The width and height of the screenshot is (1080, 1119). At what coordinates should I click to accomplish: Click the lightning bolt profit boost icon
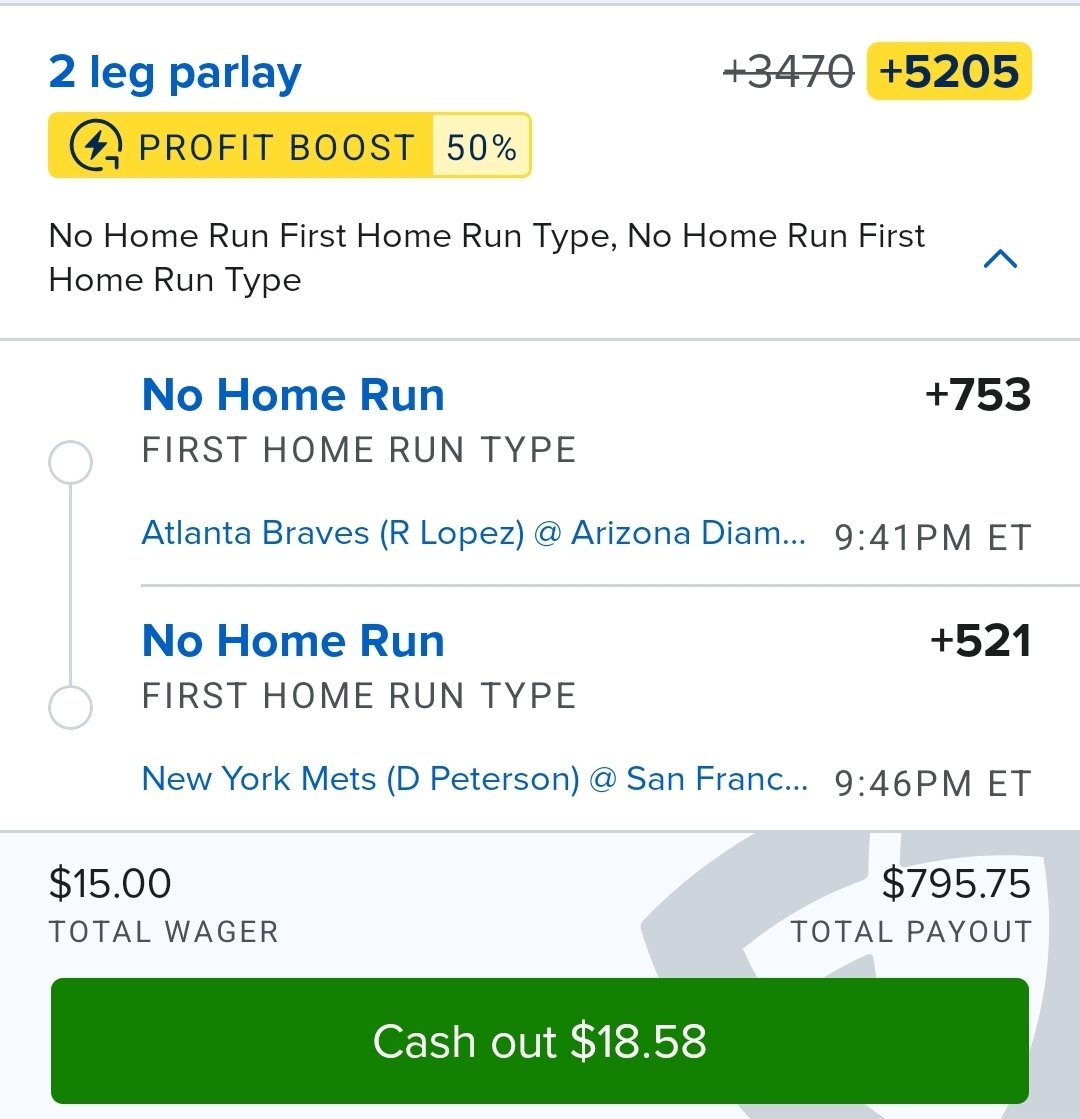tap(96, 147)
